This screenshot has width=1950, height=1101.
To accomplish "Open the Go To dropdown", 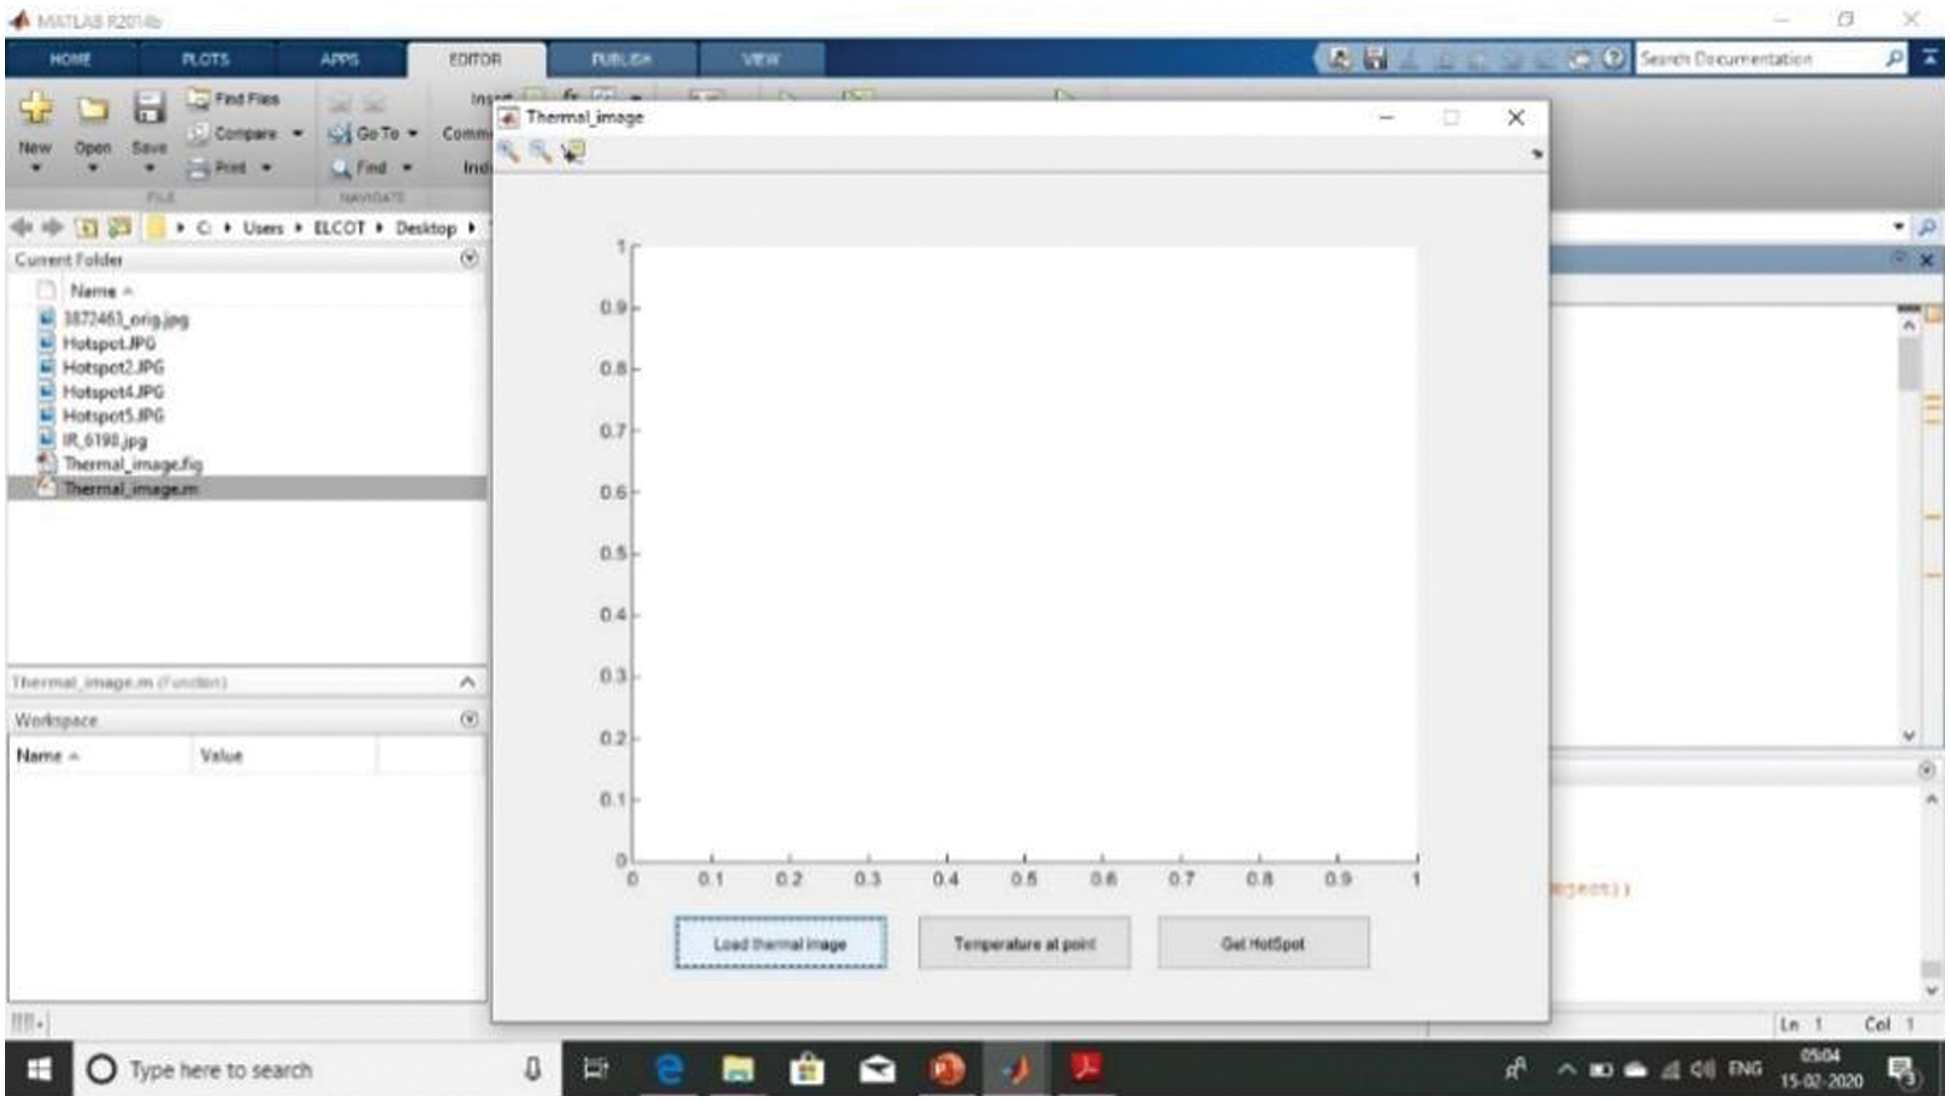I will point(412,133).
